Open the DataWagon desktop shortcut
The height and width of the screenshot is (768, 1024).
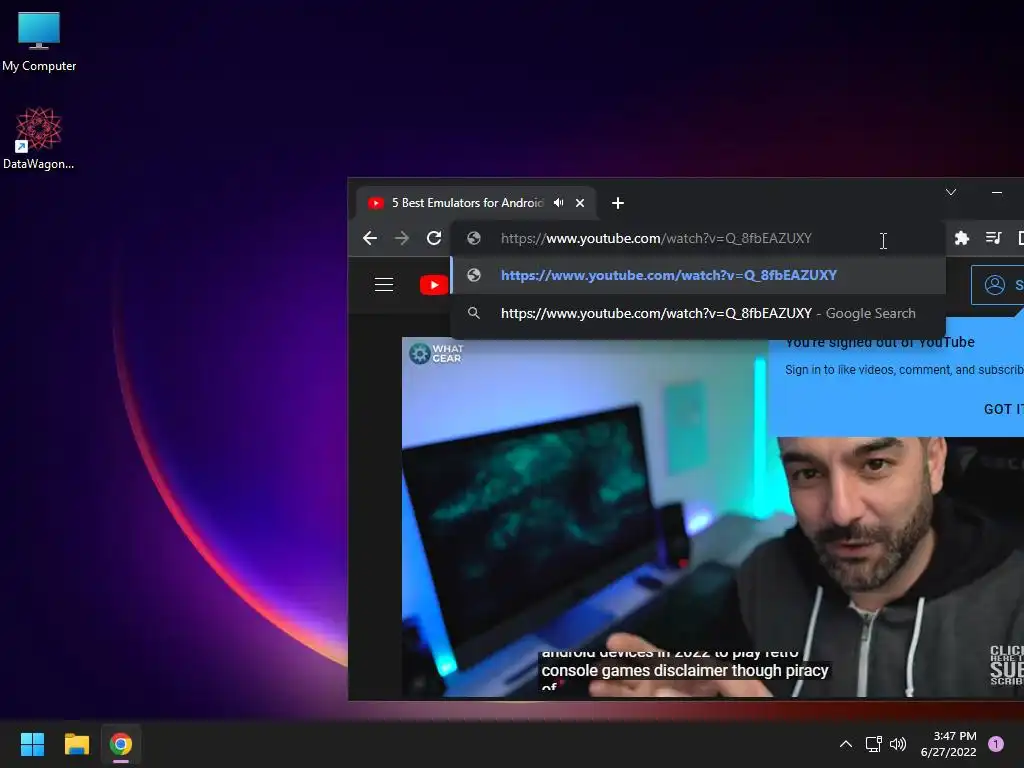39,138
